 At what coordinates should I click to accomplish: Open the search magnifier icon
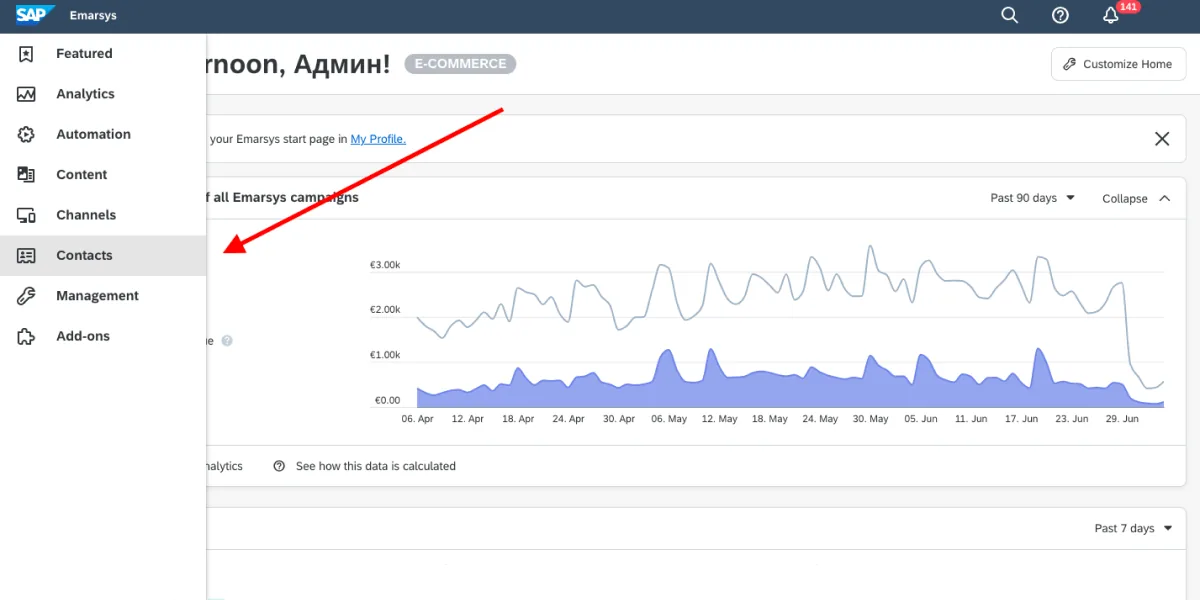[1010, 15]
